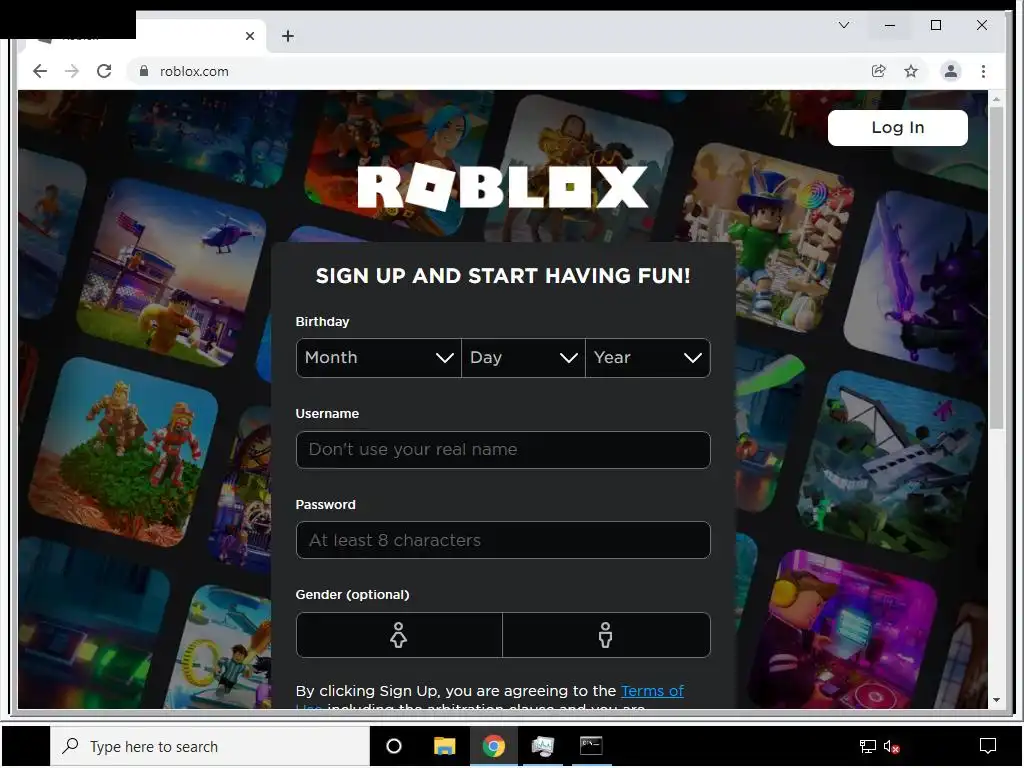Click the helicopter game thumbnail
This screenshot has width=1024, height=768.
[x=171, y=273]
